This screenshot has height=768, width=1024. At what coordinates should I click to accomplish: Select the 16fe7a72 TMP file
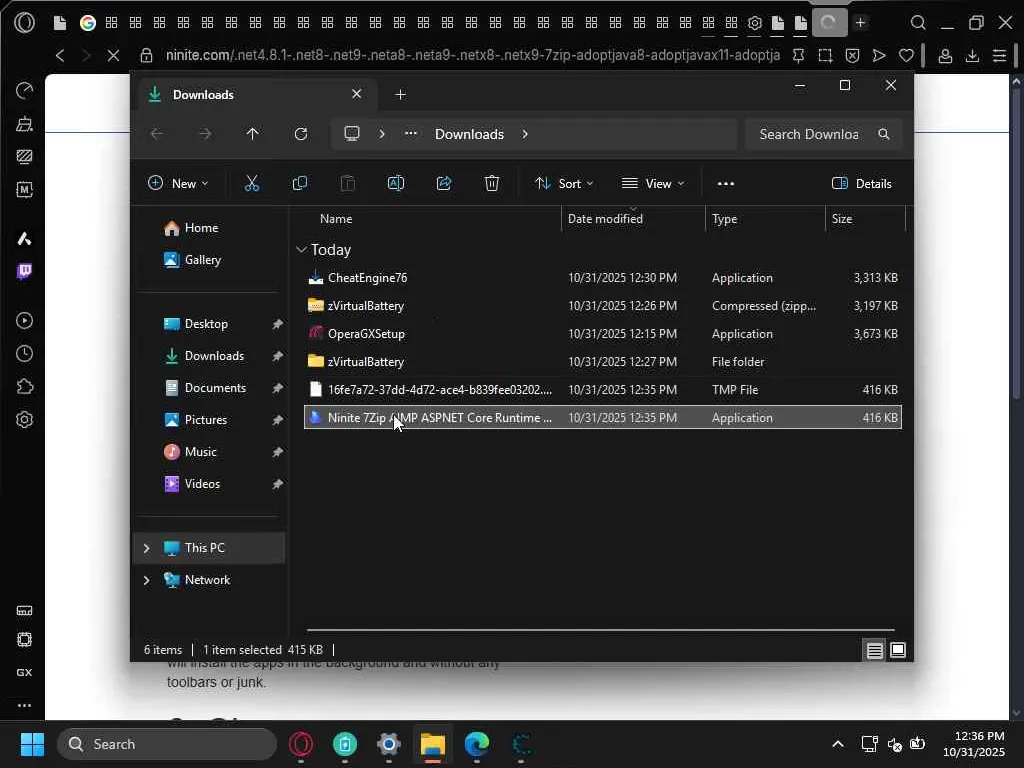click(x=603, y=390)
